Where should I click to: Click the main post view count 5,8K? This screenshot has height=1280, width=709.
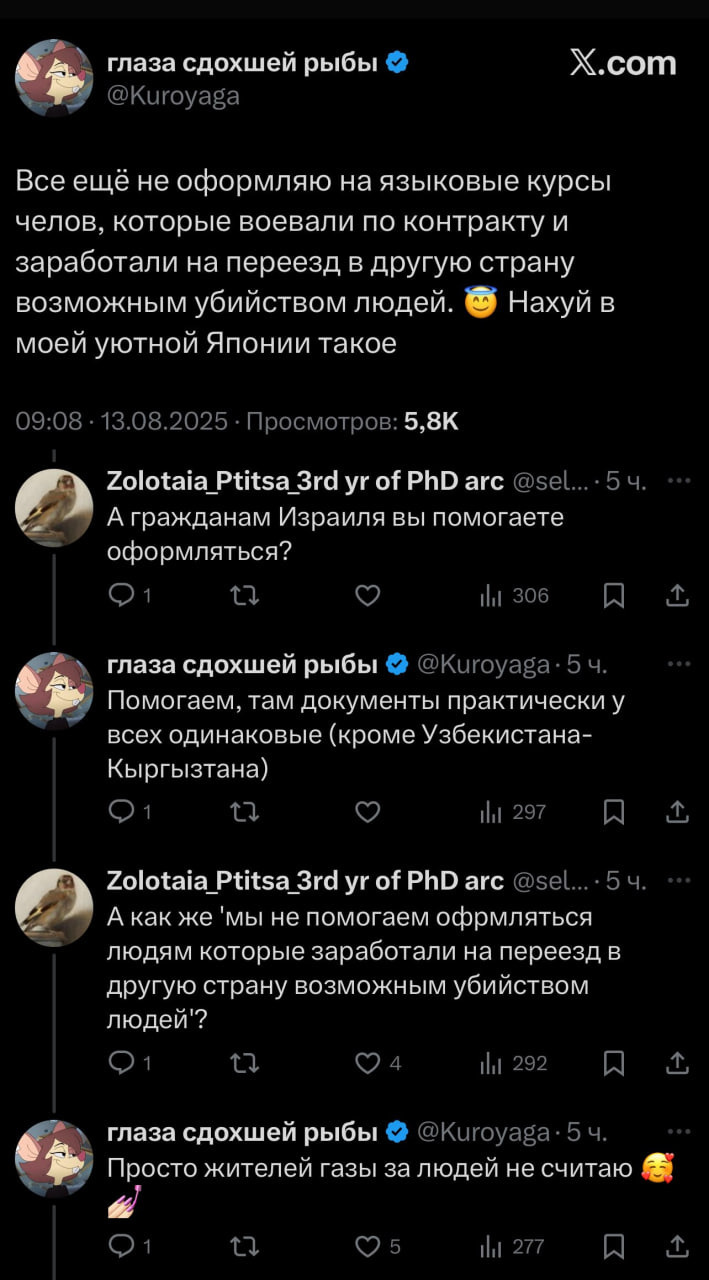click(x=431, y=421)
